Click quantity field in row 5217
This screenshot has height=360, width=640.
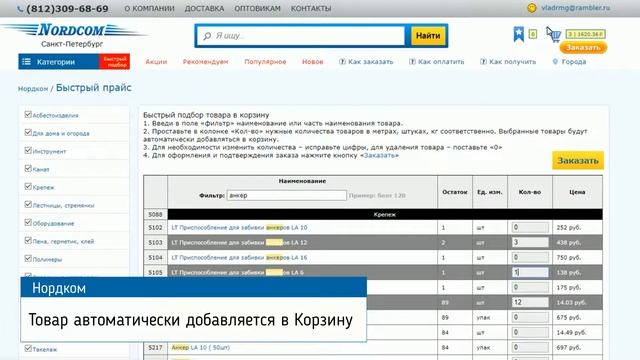click(x=530, y=348)
